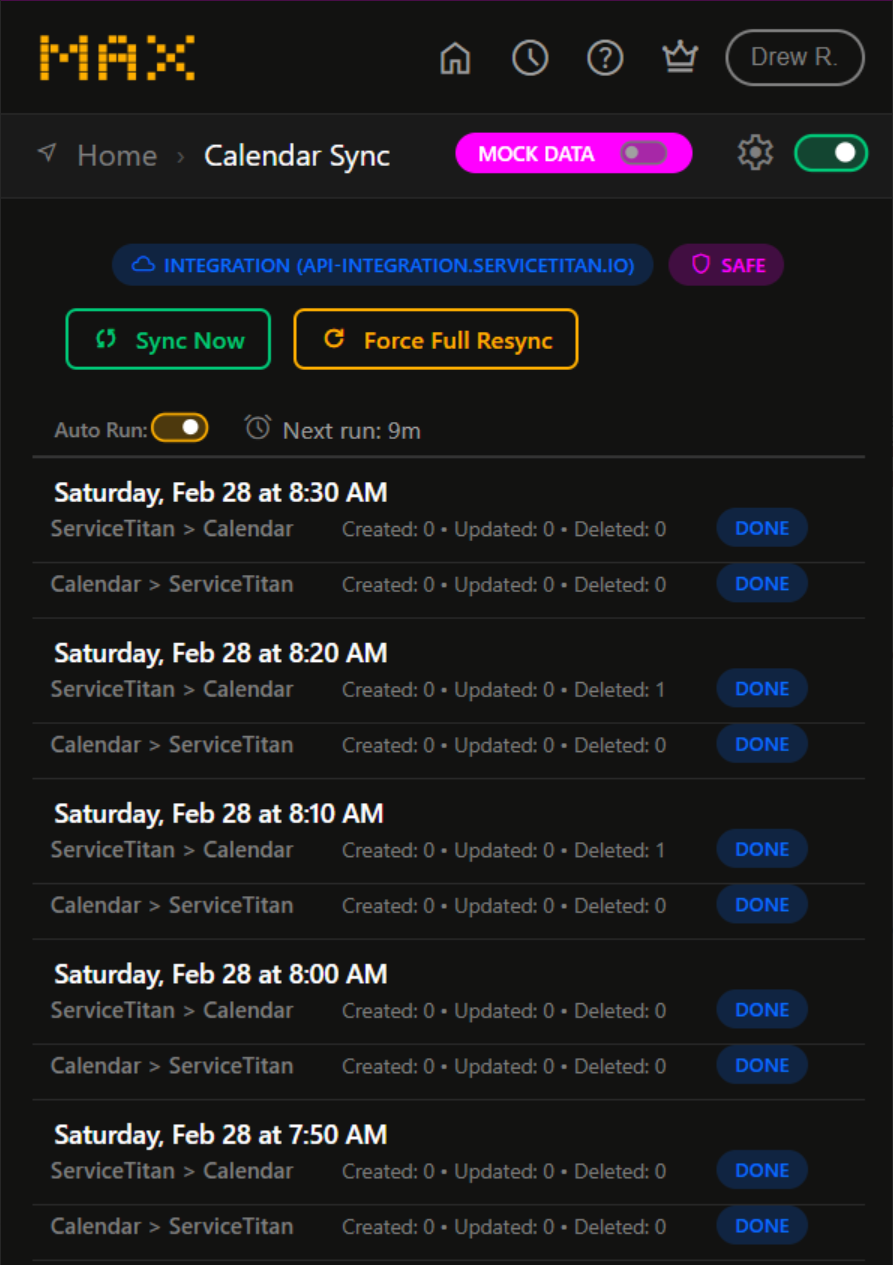Screen dimensions: 893x1265
Task: Click the SAFE status badge
Action: [726, 264]
